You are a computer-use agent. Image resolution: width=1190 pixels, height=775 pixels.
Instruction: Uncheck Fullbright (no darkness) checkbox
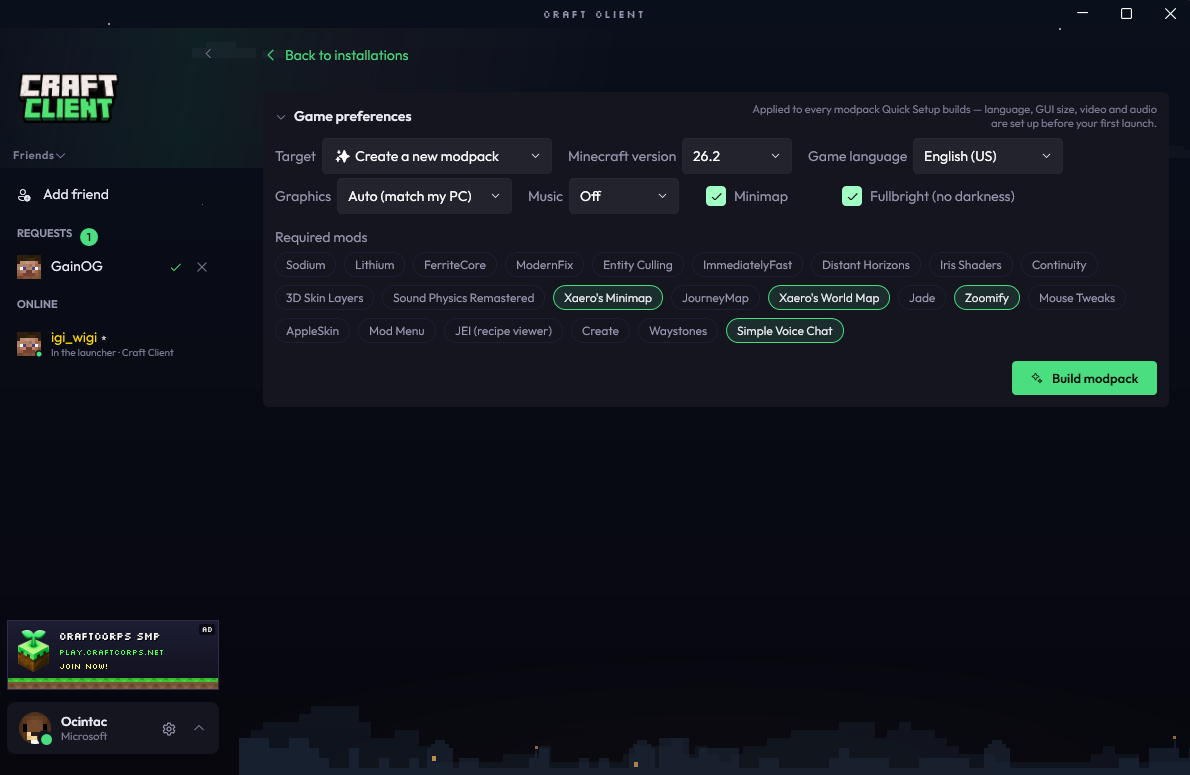[x=852, y=196]
